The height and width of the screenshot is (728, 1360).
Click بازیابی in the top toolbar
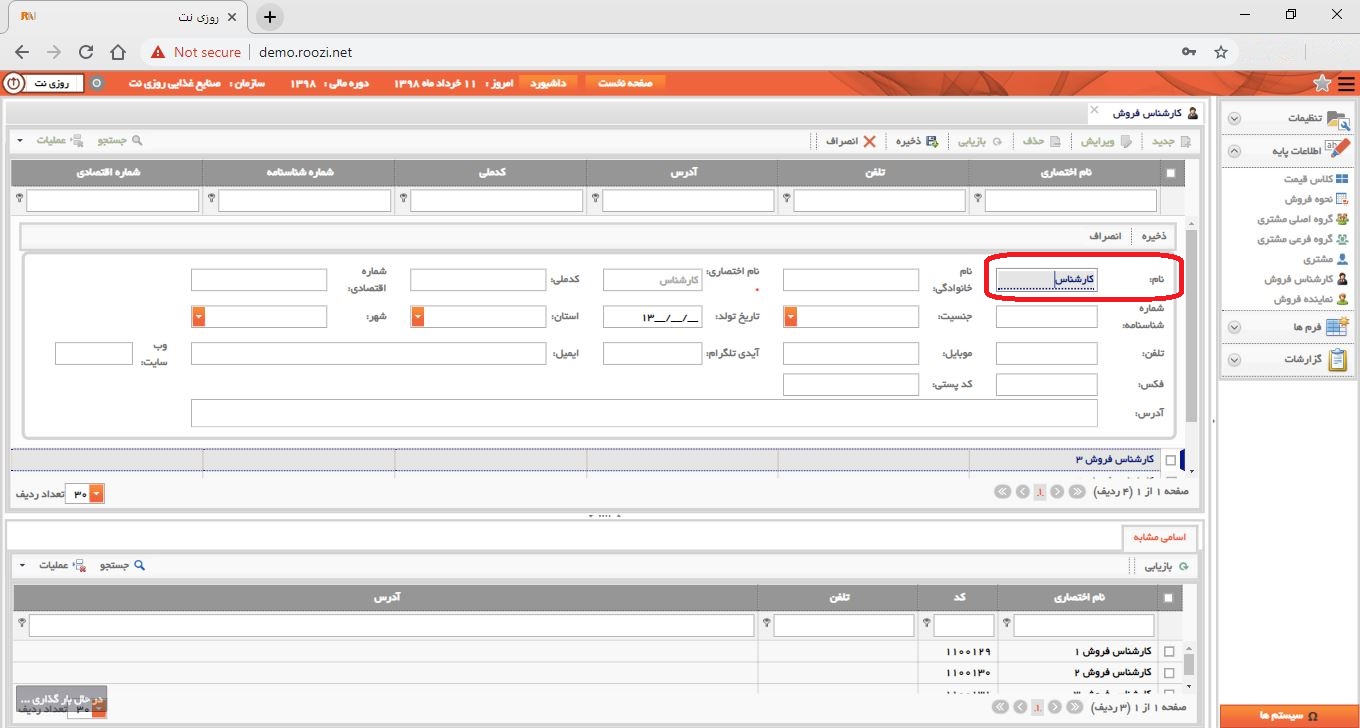pyautogui.click(x=980, y=142)
